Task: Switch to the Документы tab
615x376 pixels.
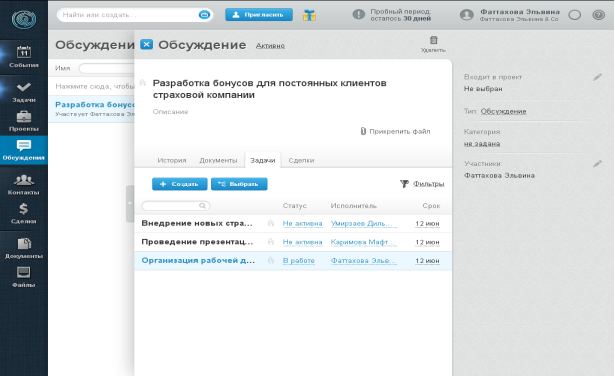Action: coord(218,160)
